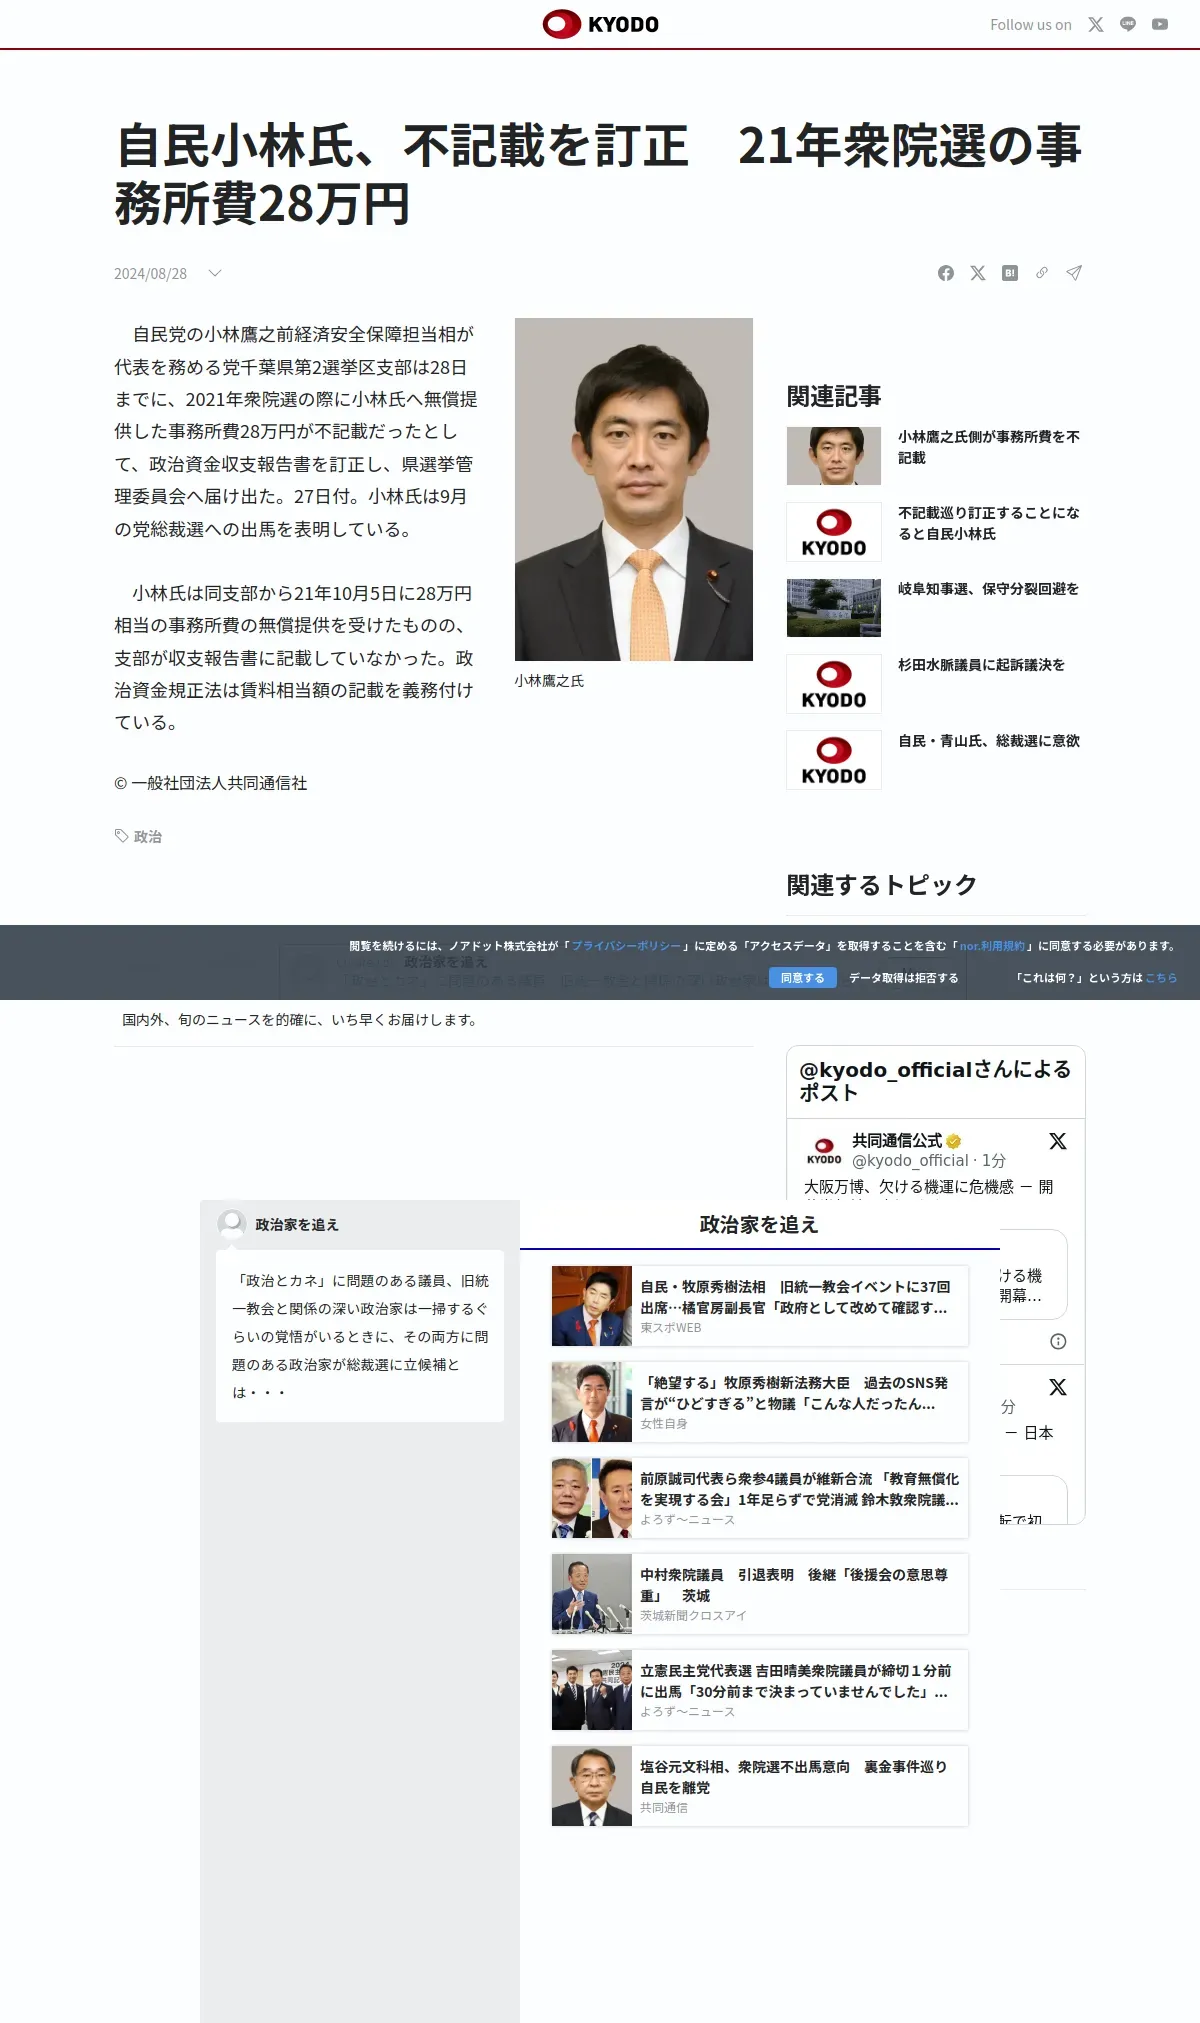Open the 塩谷元文科相 news card

[760, 1786]
